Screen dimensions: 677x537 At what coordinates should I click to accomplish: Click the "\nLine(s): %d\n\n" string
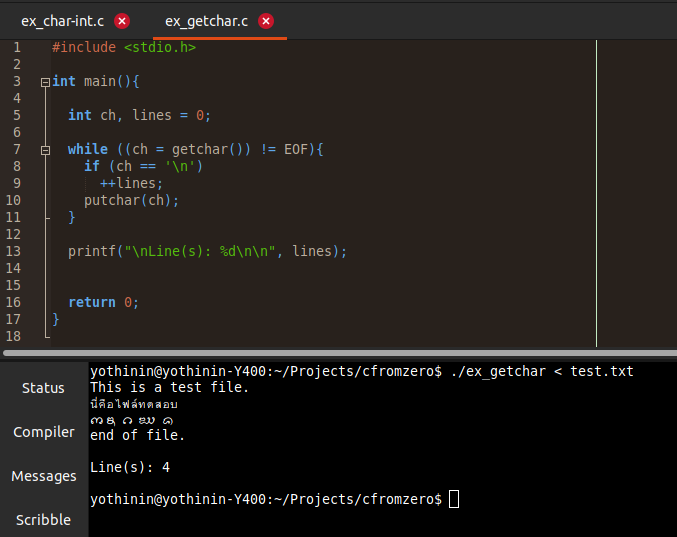(199, 251)
